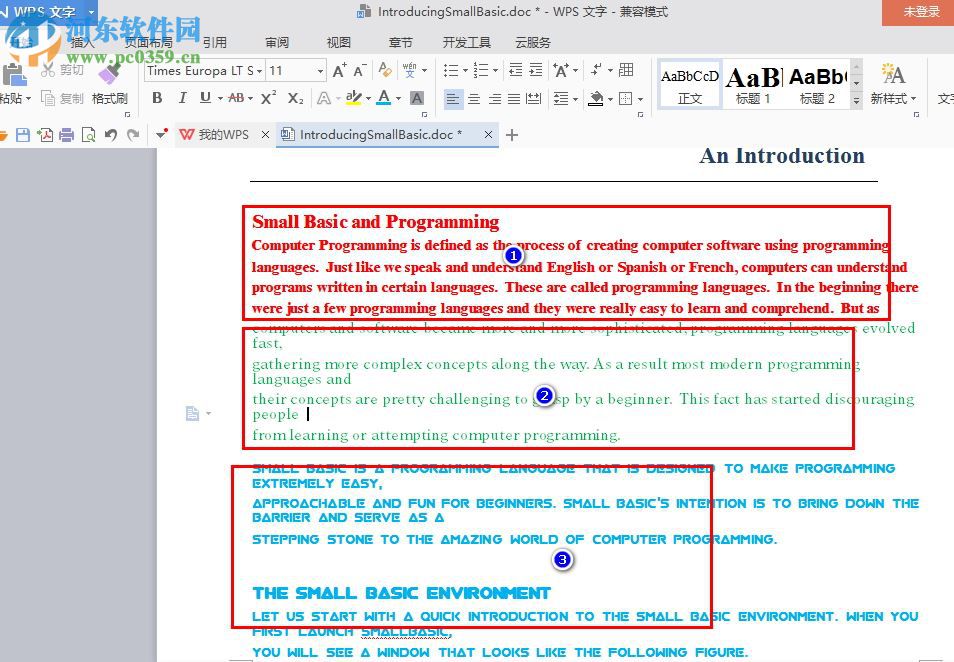This screenshot has width=954, height=662.
Task: Toggle Italic formatting
Action: pyautogui.click(x=182, y=98)
